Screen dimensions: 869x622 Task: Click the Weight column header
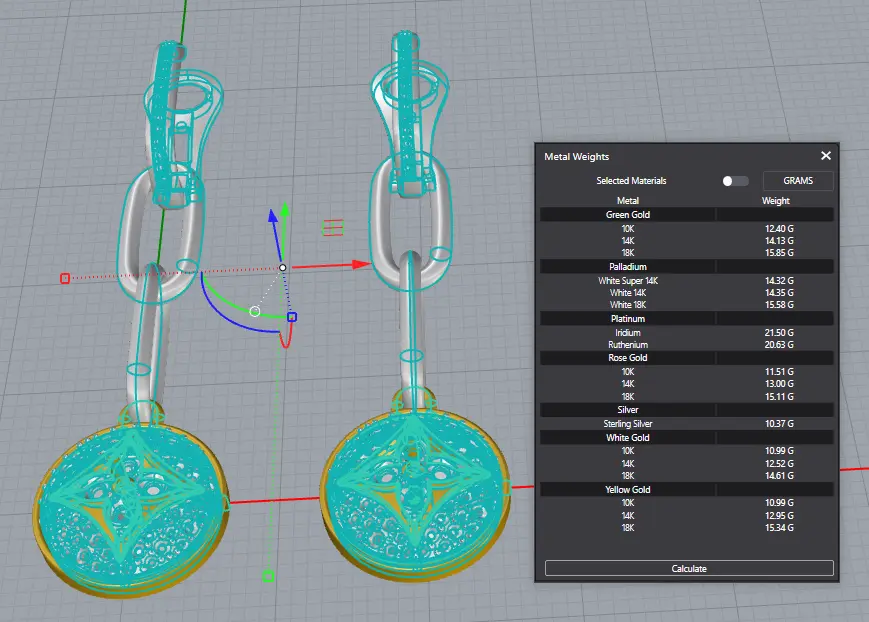coord(776,200)
